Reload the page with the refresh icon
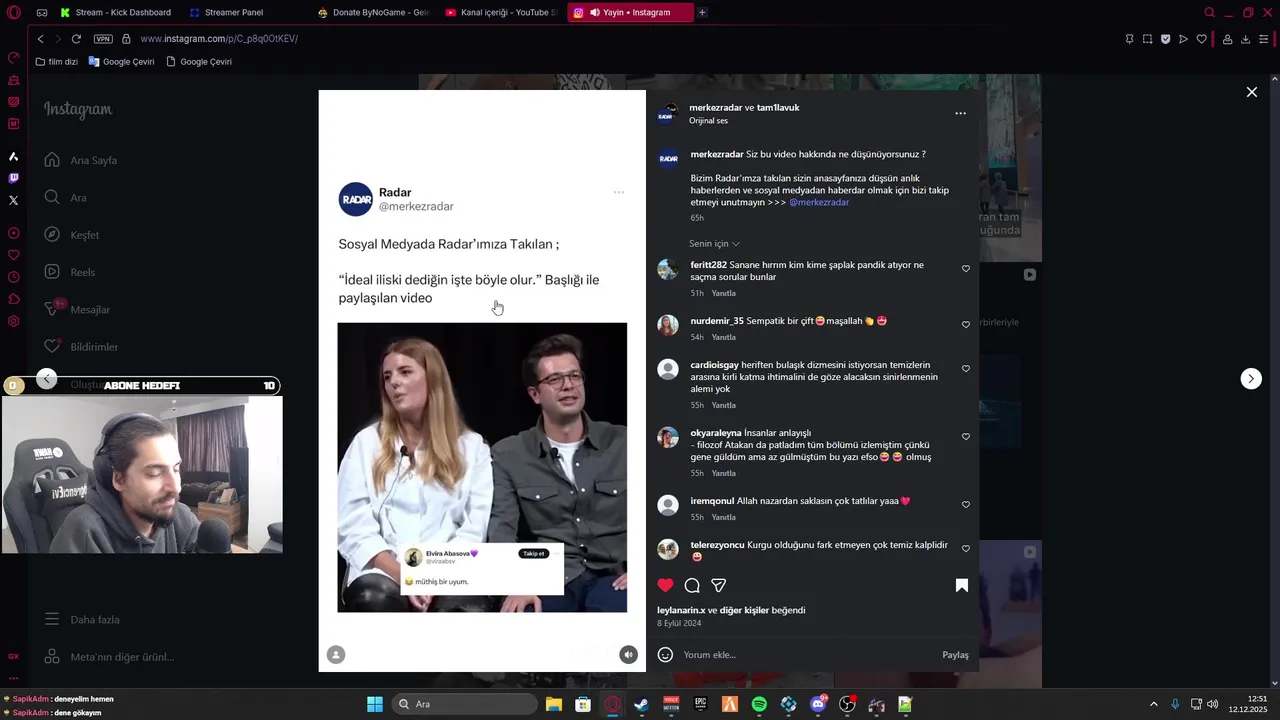Image resolution: width=1280 pixels, height=720 pixels. 76,39
